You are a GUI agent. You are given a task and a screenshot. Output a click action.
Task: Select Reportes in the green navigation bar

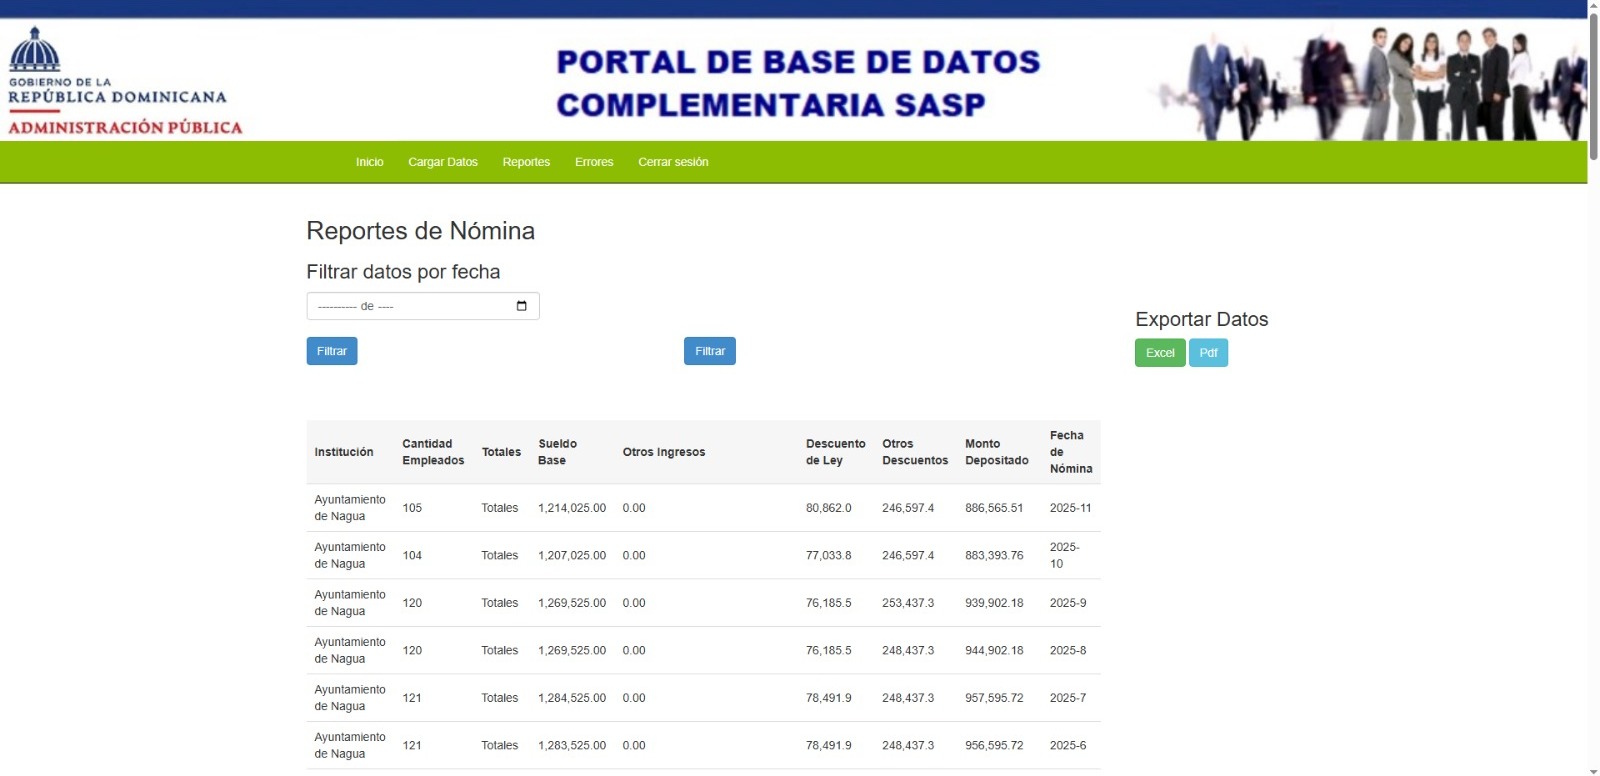pyautogui.click(x=526, y=162)
